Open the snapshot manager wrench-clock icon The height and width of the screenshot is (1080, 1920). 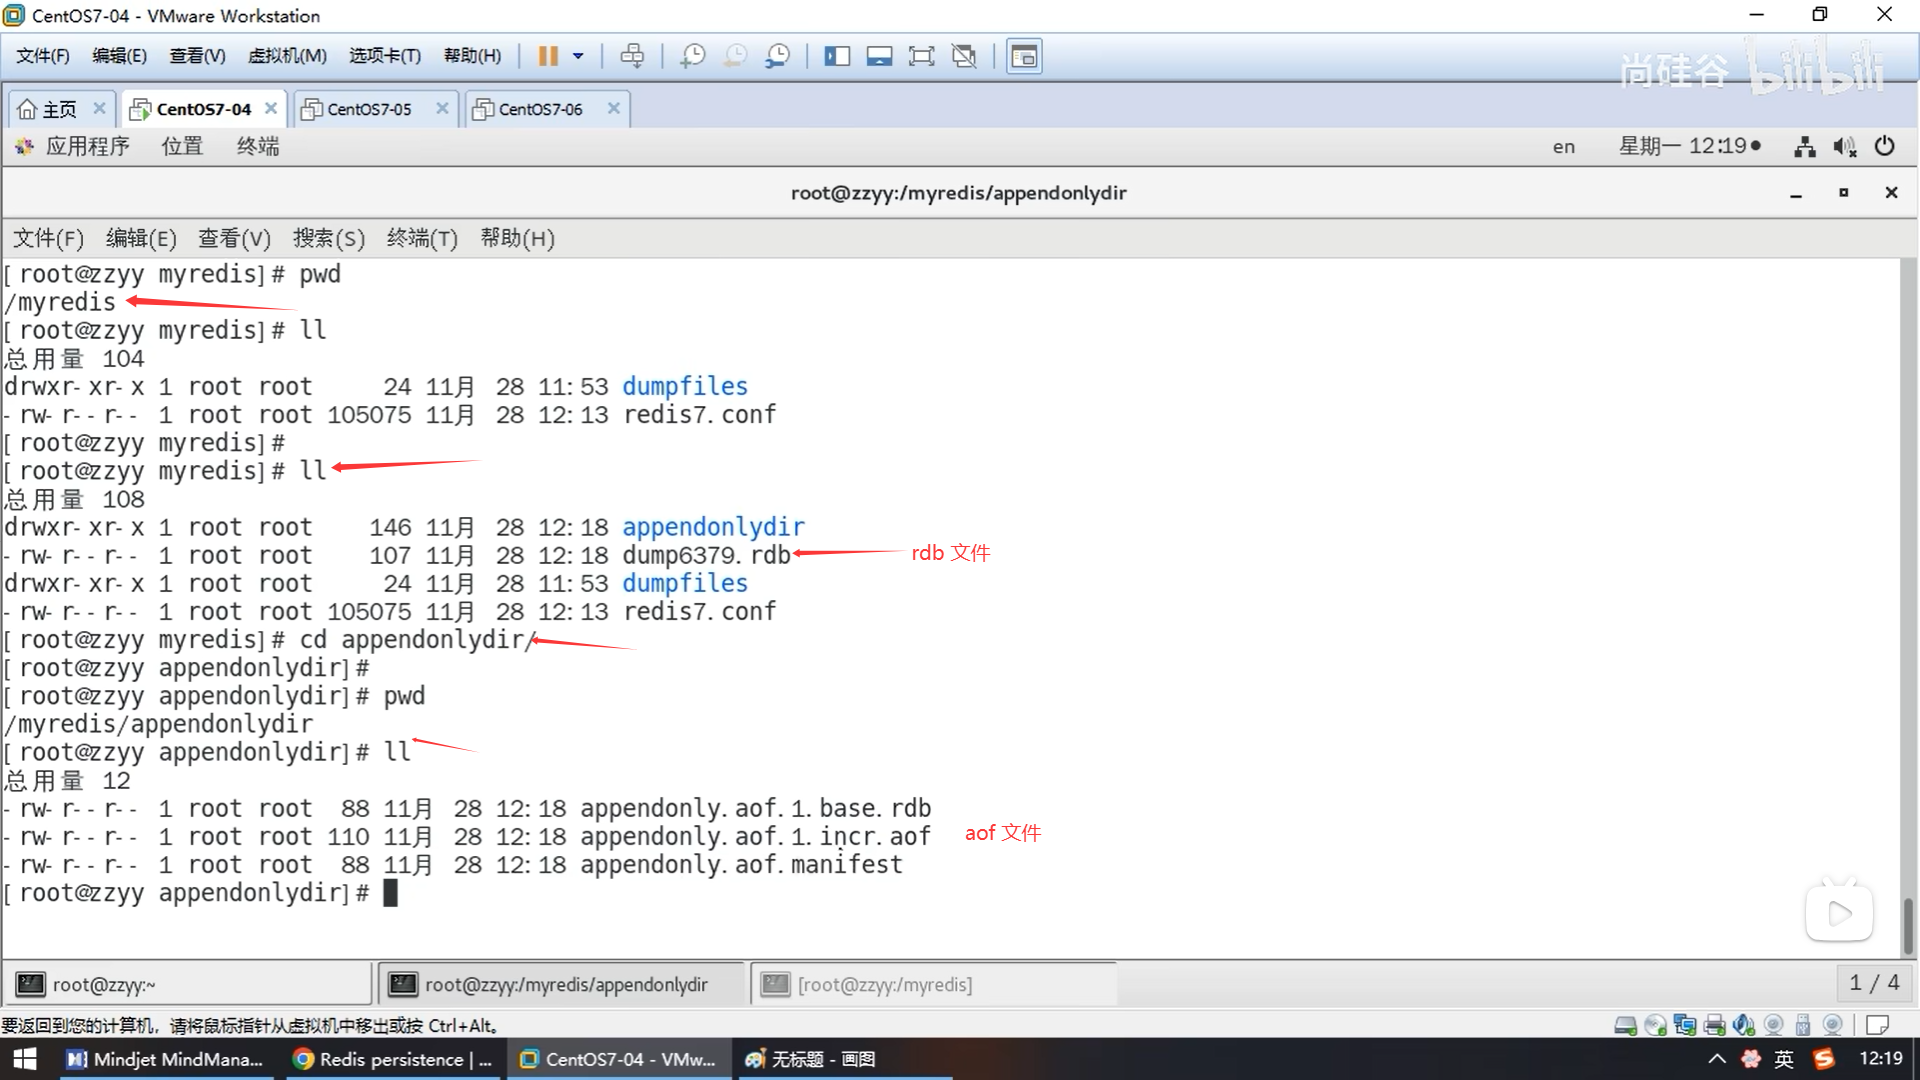[x=777, y=56]
